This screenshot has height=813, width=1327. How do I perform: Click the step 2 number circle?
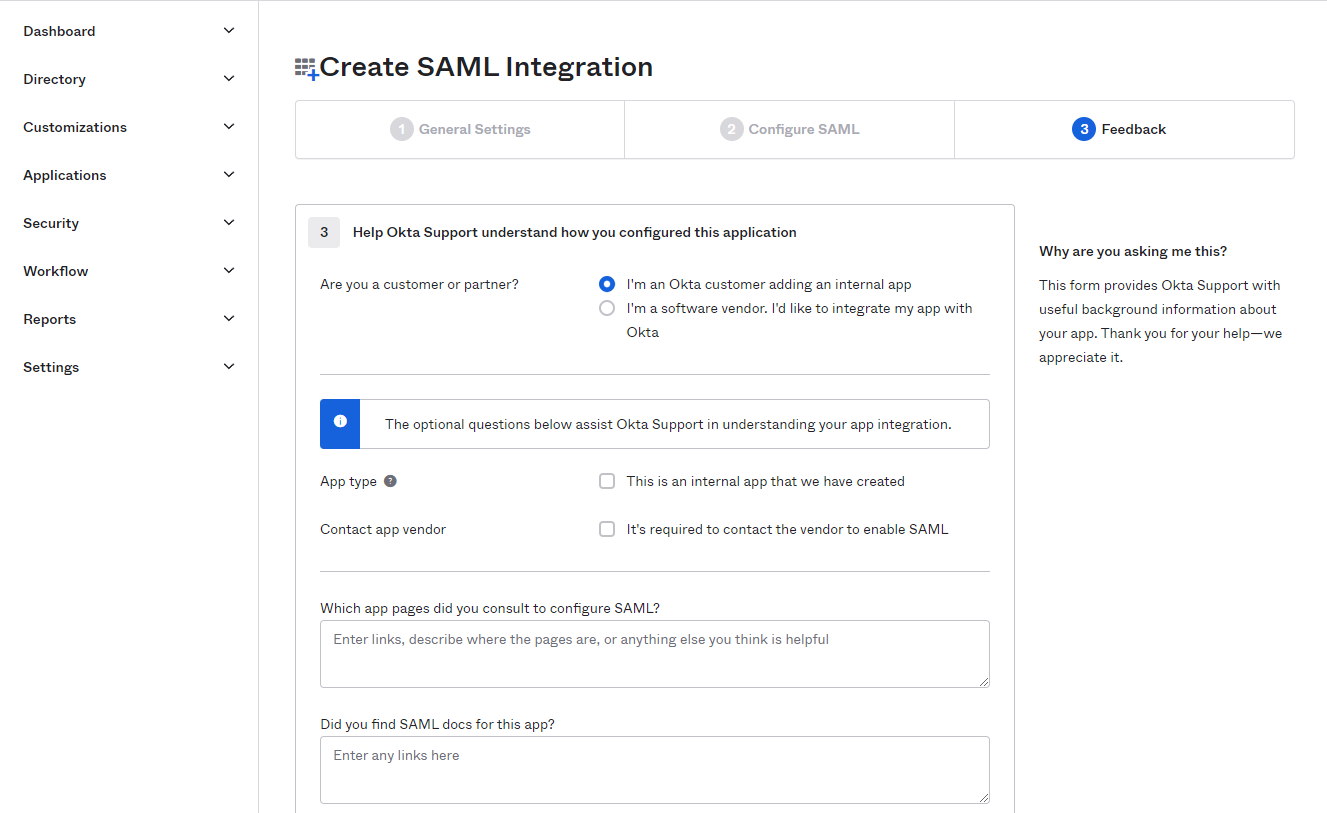[x=732, y=129]
